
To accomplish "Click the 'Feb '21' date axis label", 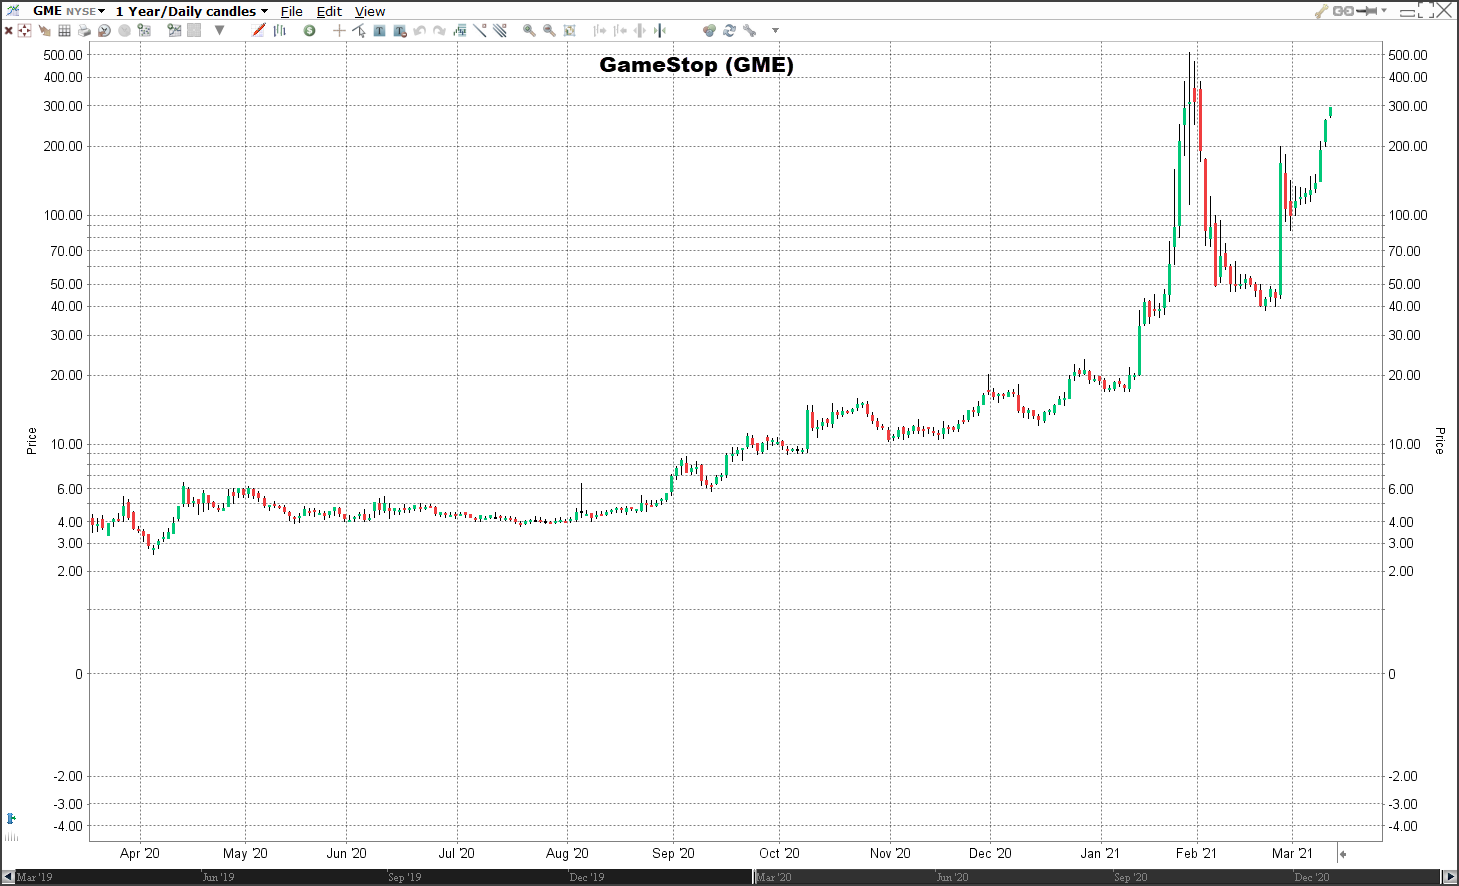I will [x=1196, y=853].
